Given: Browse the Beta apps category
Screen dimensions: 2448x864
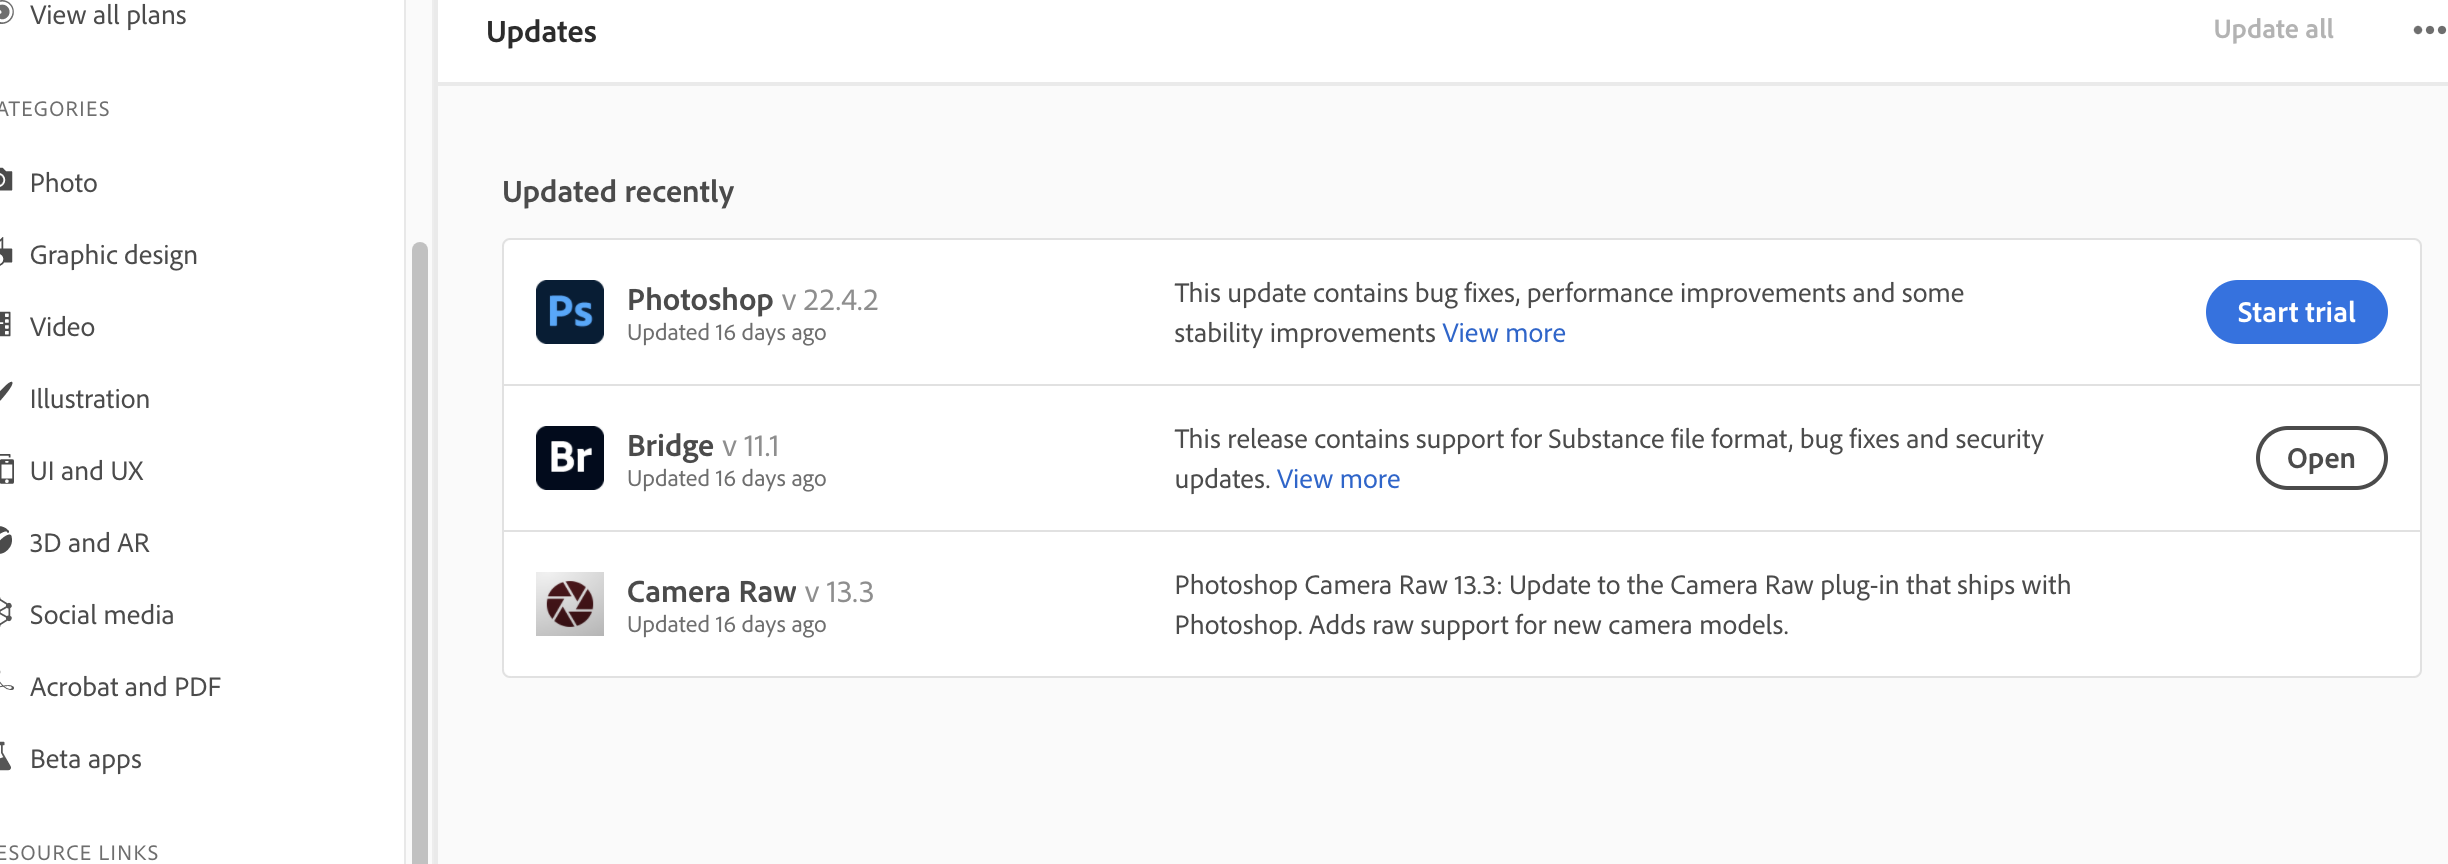Looking at the screenshot, I should (86, 759).
